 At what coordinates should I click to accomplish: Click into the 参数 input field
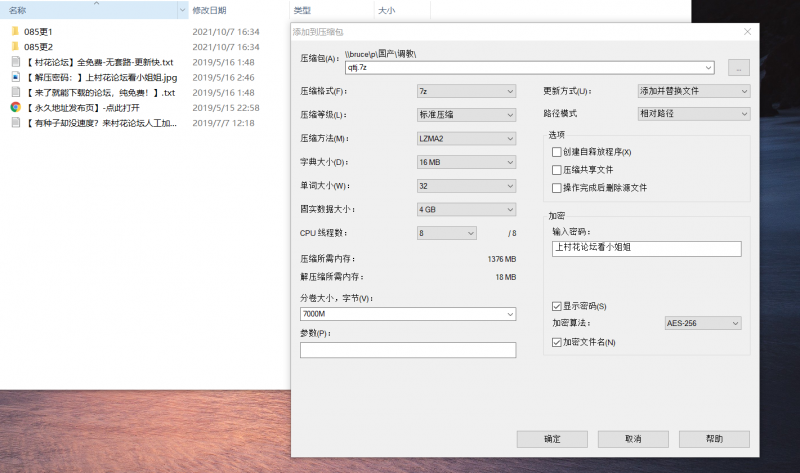click(x=408, y=350)
